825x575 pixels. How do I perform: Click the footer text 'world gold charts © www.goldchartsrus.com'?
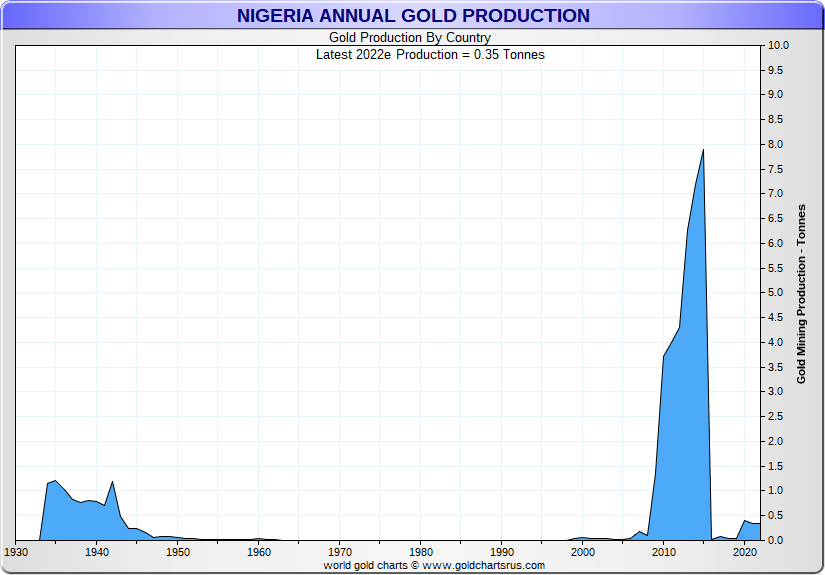(434, 566)
